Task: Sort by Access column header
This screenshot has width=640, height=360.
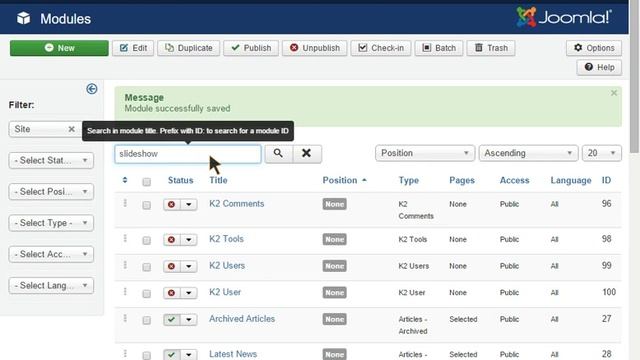Action: (x=514, y=180)
